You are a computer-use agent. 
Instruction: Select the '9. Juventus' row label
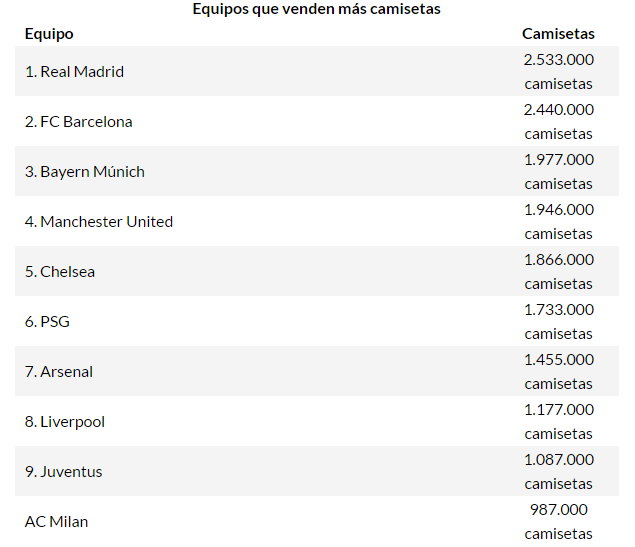pos(64,472)
